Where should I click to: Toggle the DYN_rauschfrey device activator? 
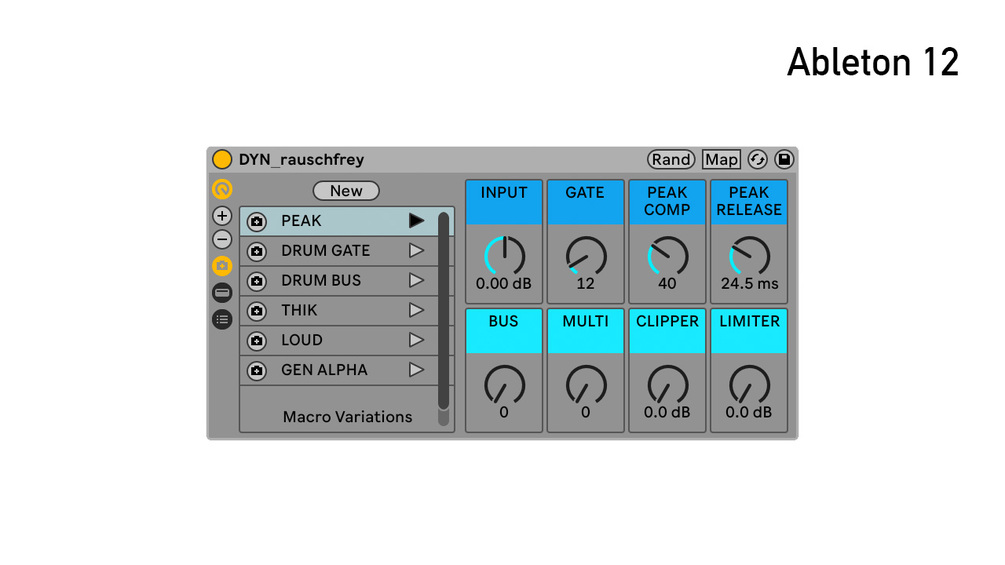click(222, 160)
